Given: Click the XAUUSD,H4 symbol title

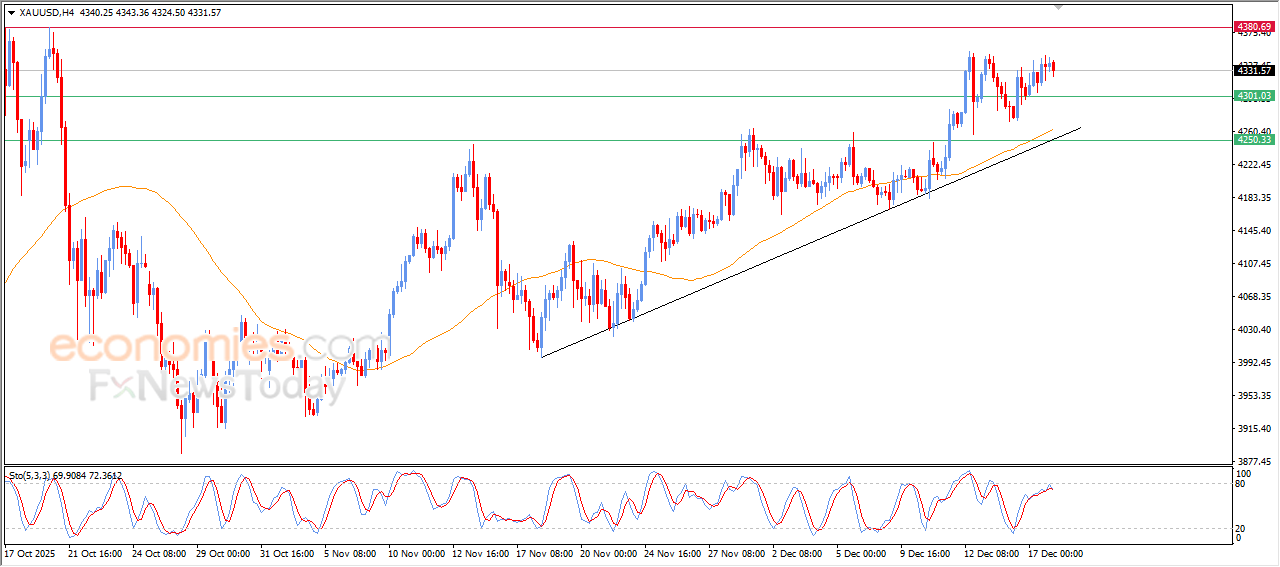Looking at the screenshot, I should click(46, 12).
